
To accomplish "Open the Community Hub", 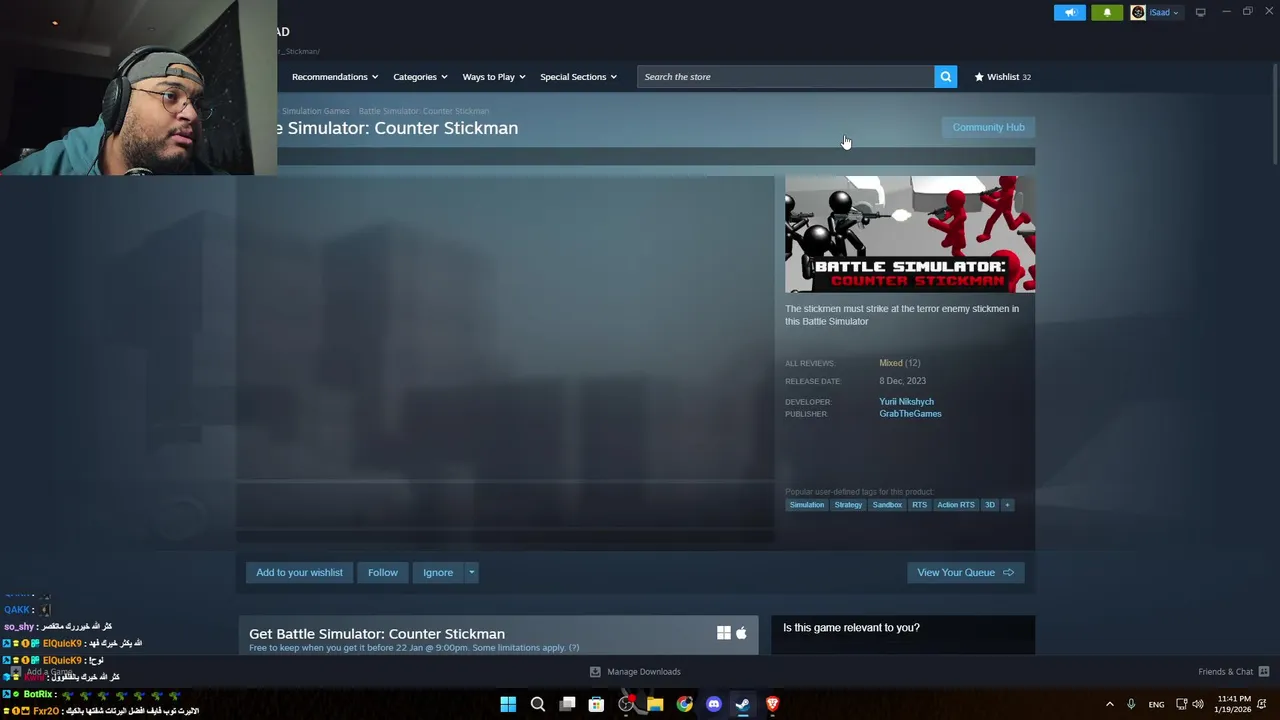I will pos(988,127).
